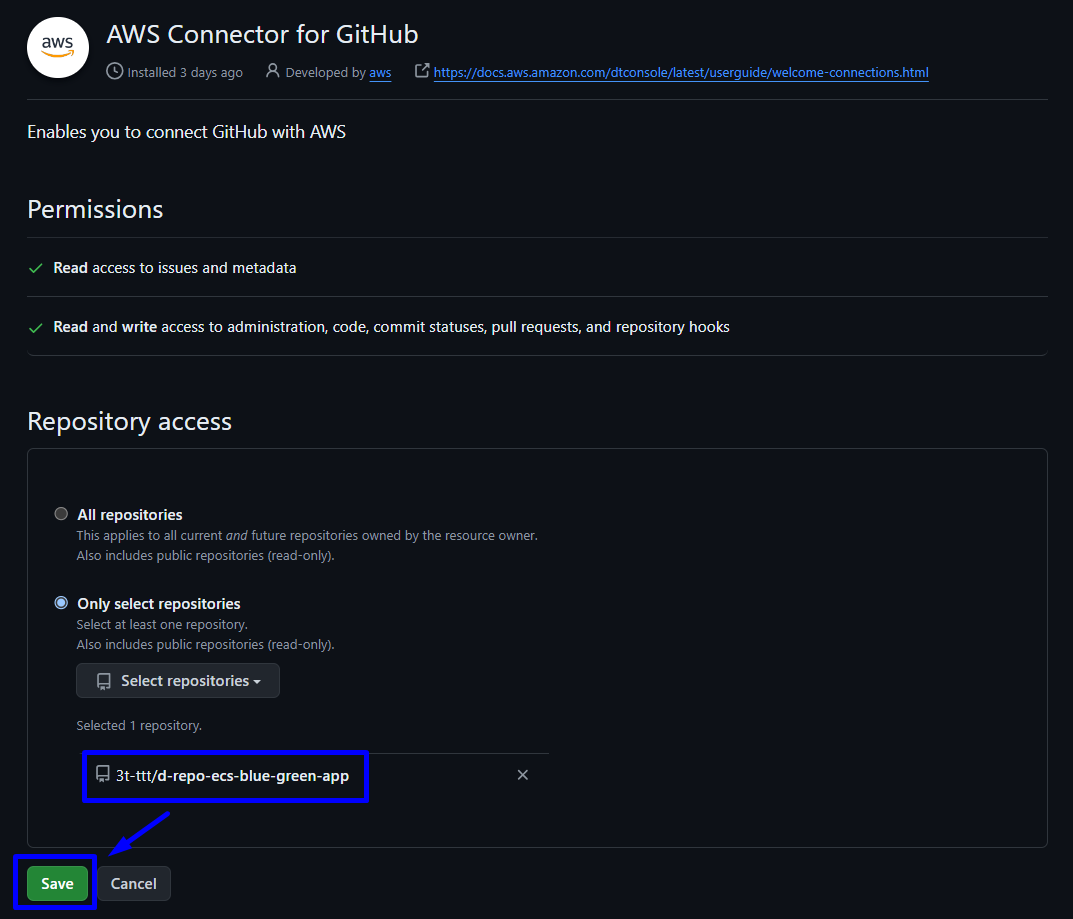Click the AWS Connector for GitHub title
This screenshot has width=1073, height=919.
click(262, 34)
